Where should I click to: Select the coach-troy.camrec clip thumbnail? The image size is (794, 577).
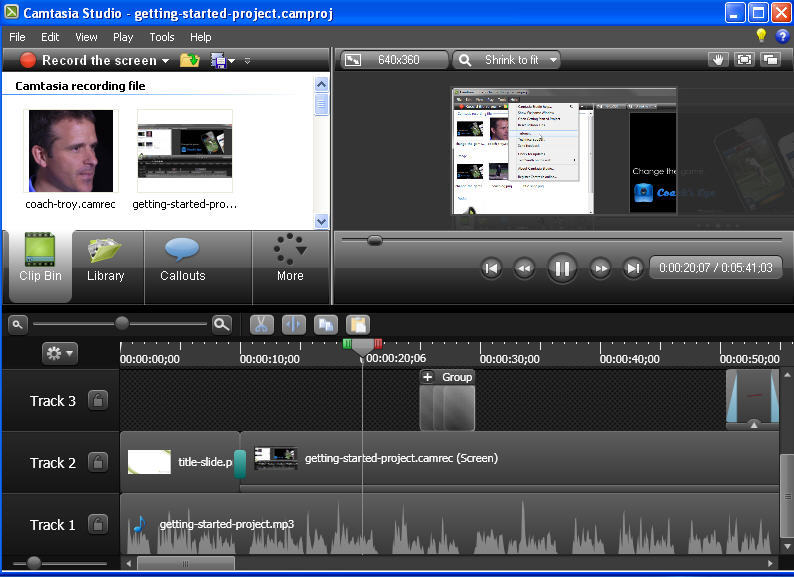pyautogui.click(x=71, y=150)
